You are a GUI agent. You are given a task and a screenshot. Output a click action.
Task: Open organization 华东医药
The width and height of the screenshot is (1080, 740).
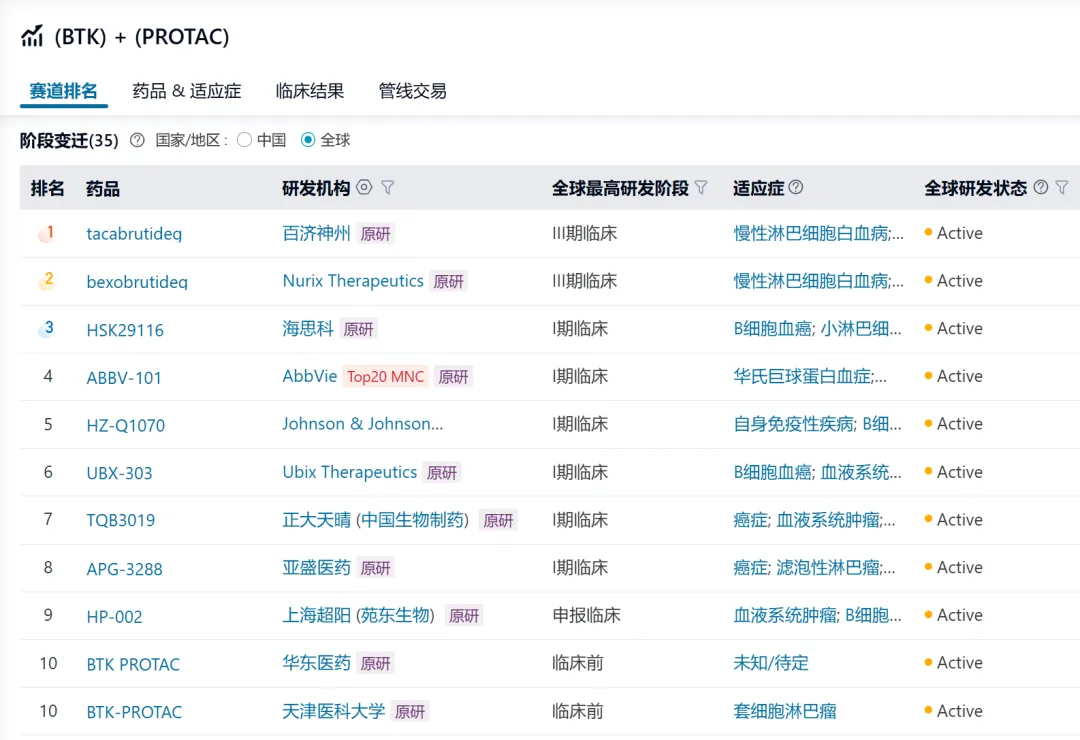(316, 663)
